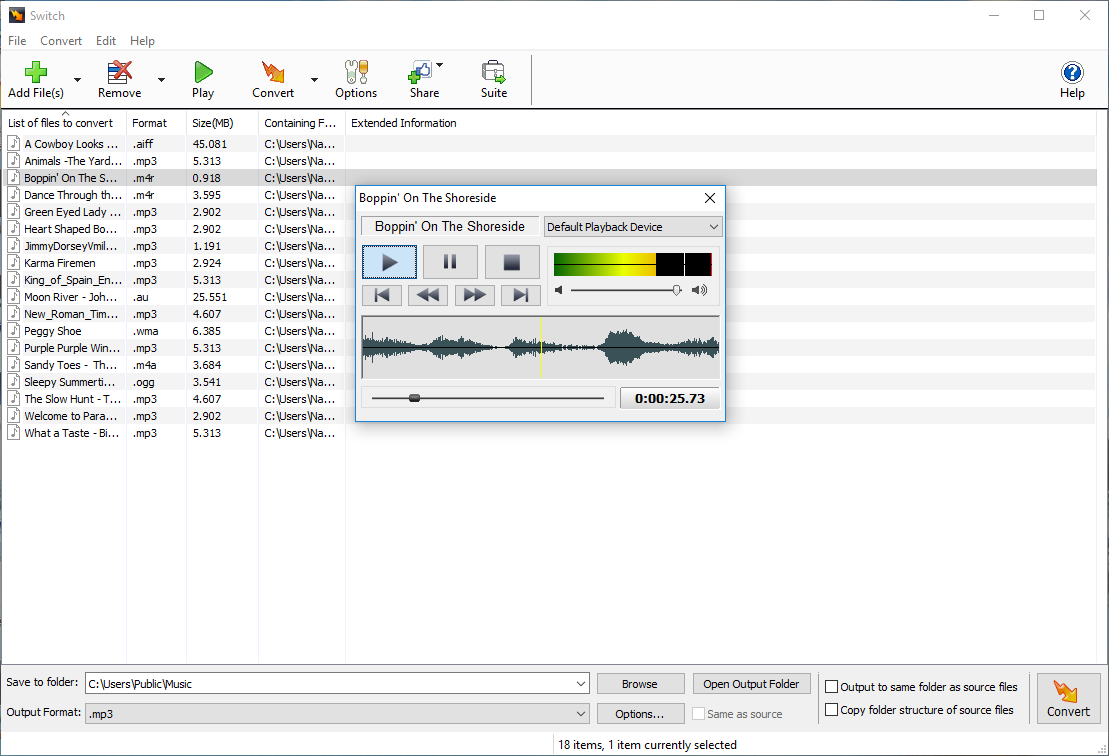The width and height of the screenshot is (1109, 756).
Task: Open the NCH Suite toolbar icon
Action: pos(493,71)
